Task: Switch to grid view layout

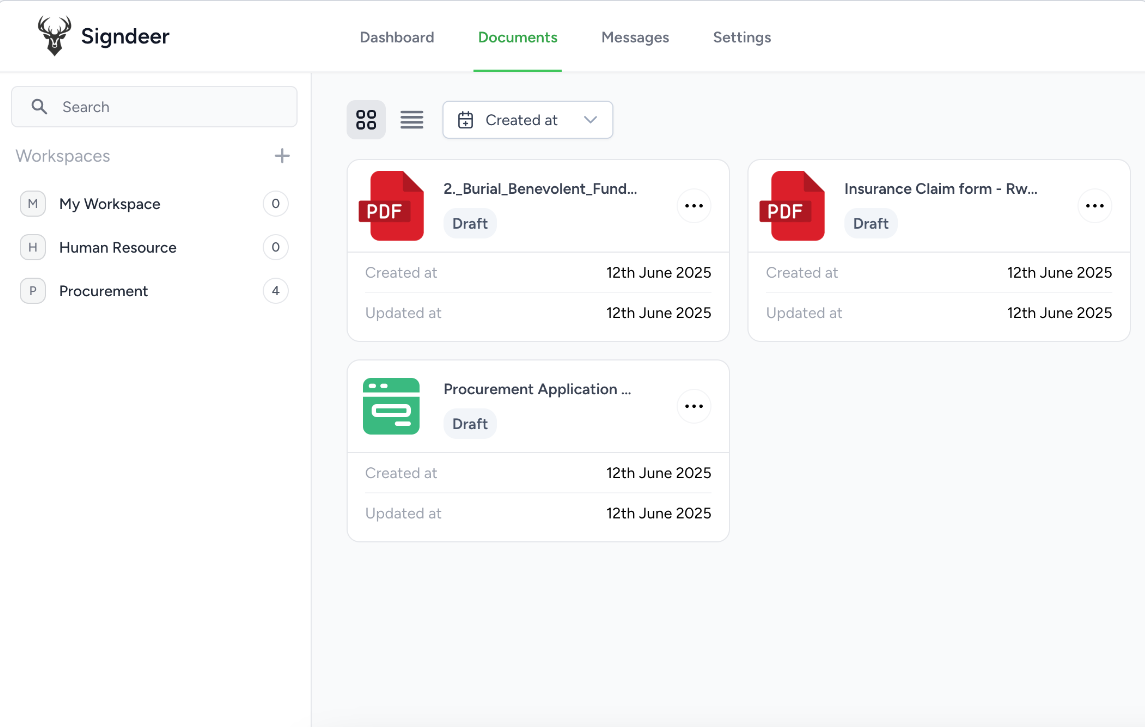Action: coord(366,119)
